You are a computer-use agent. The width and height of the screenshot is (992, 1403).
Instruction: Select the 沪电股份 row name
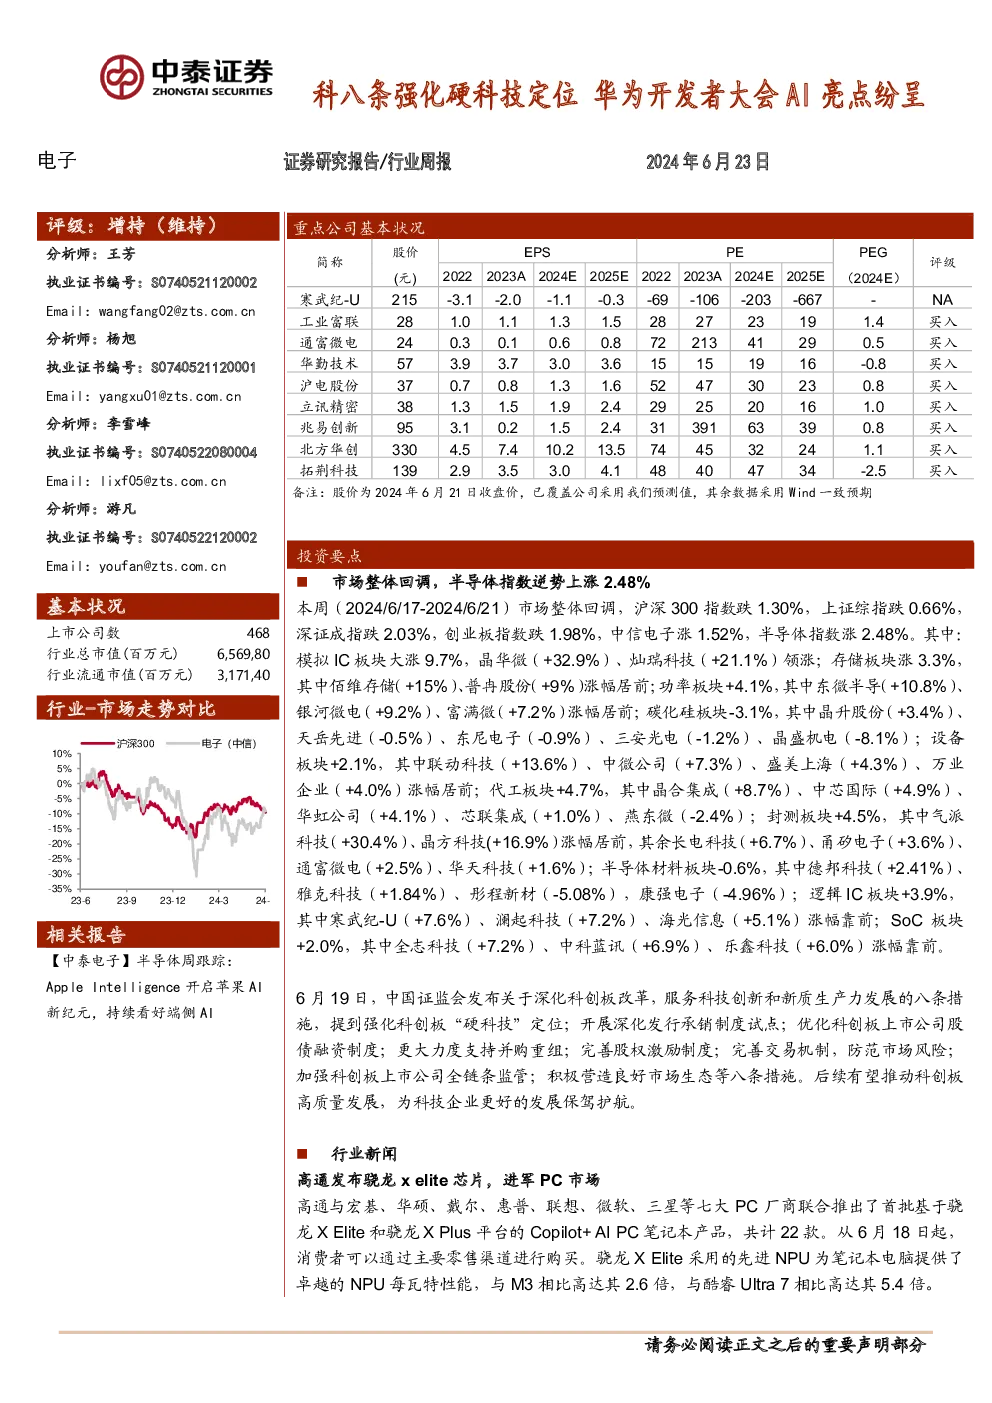[329, 386]
